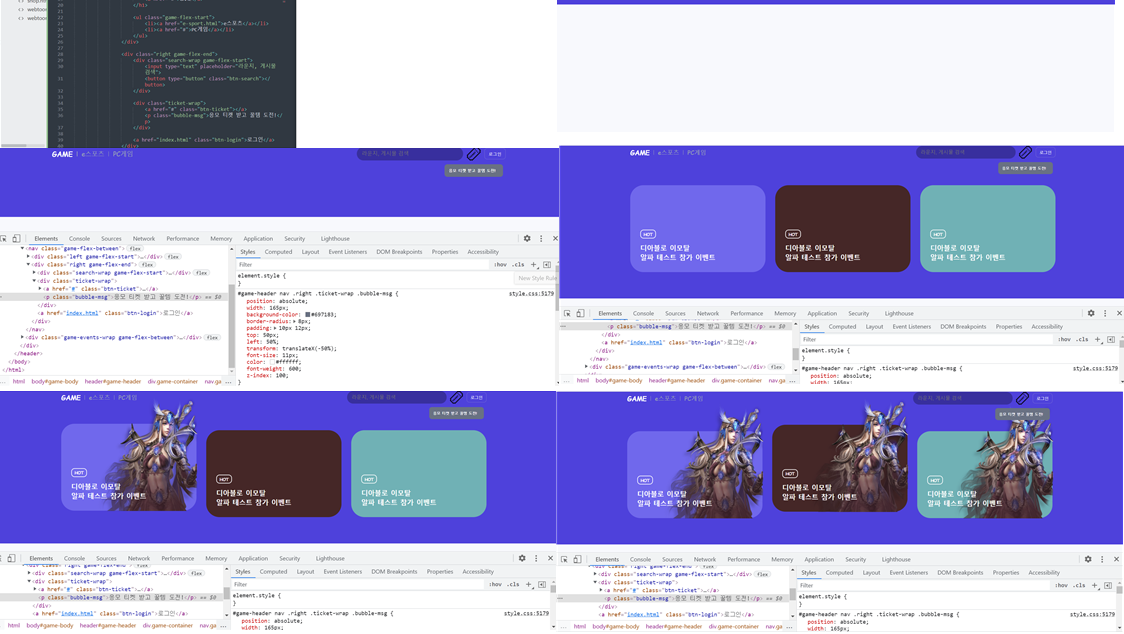Toggle .cls class editor in no-cards screenshot
The width and height of the screenshot is (1124, 634).
pyautogui.click(x=518, y=265)
